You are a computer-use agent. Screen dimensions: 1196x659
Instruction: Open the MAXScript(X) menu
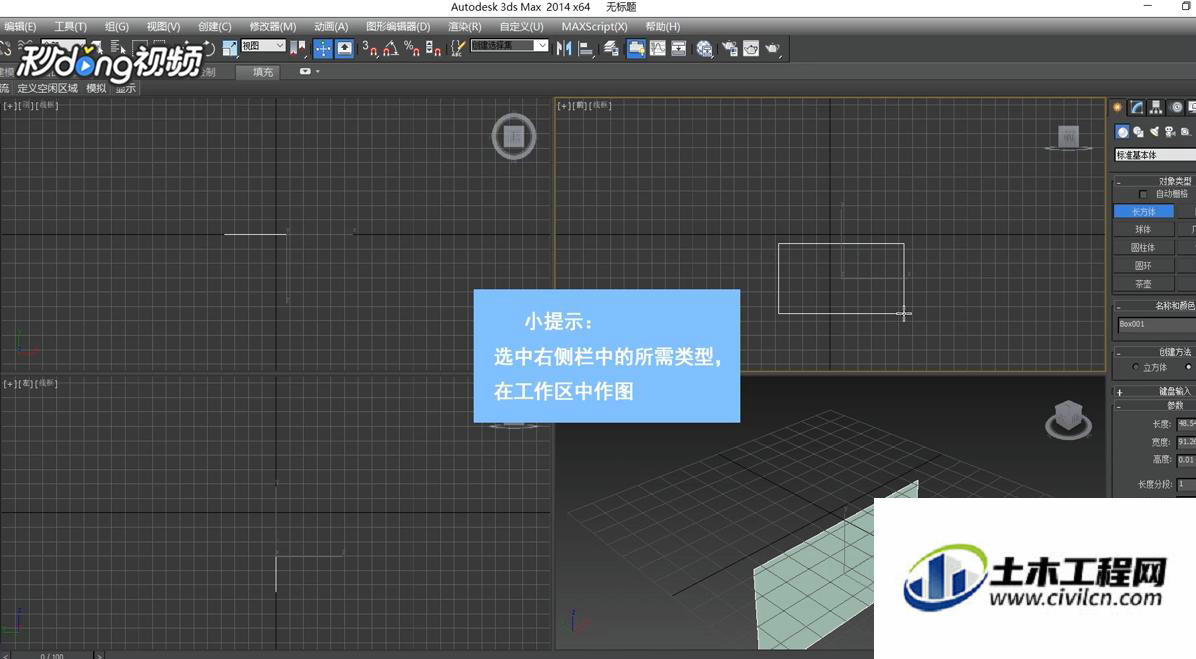point(594,27)
